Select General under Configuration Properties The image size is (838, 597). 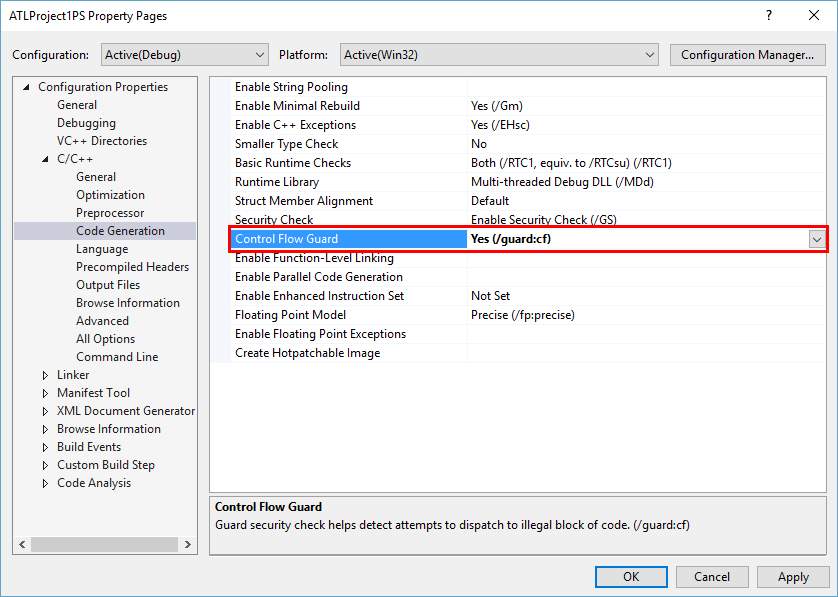click(x=77, y=105)
